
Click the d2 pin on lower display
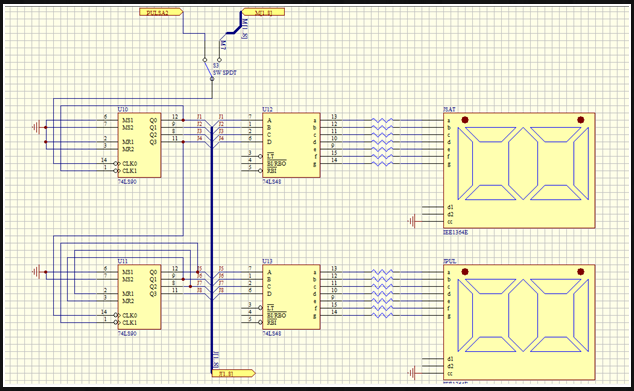[x=450, y=366]
